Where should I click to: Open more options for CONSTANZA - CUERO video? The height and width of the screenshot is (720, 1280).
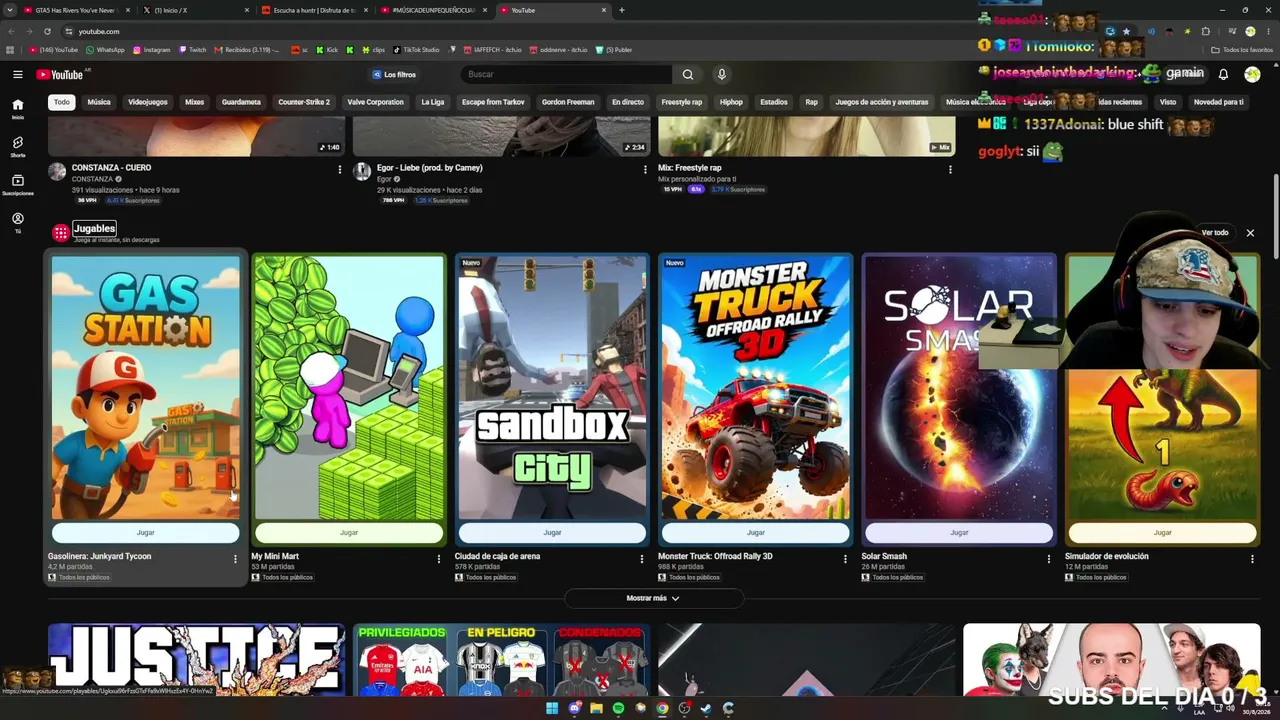[340, 169]
